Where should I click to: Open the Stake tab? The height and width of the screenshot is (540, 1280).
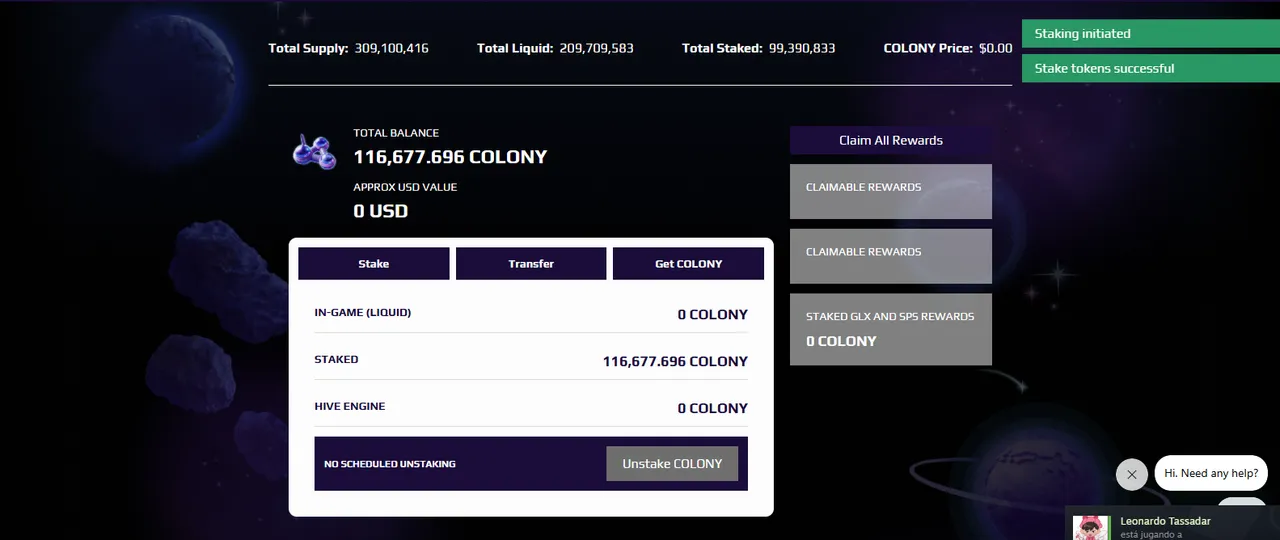374,264
